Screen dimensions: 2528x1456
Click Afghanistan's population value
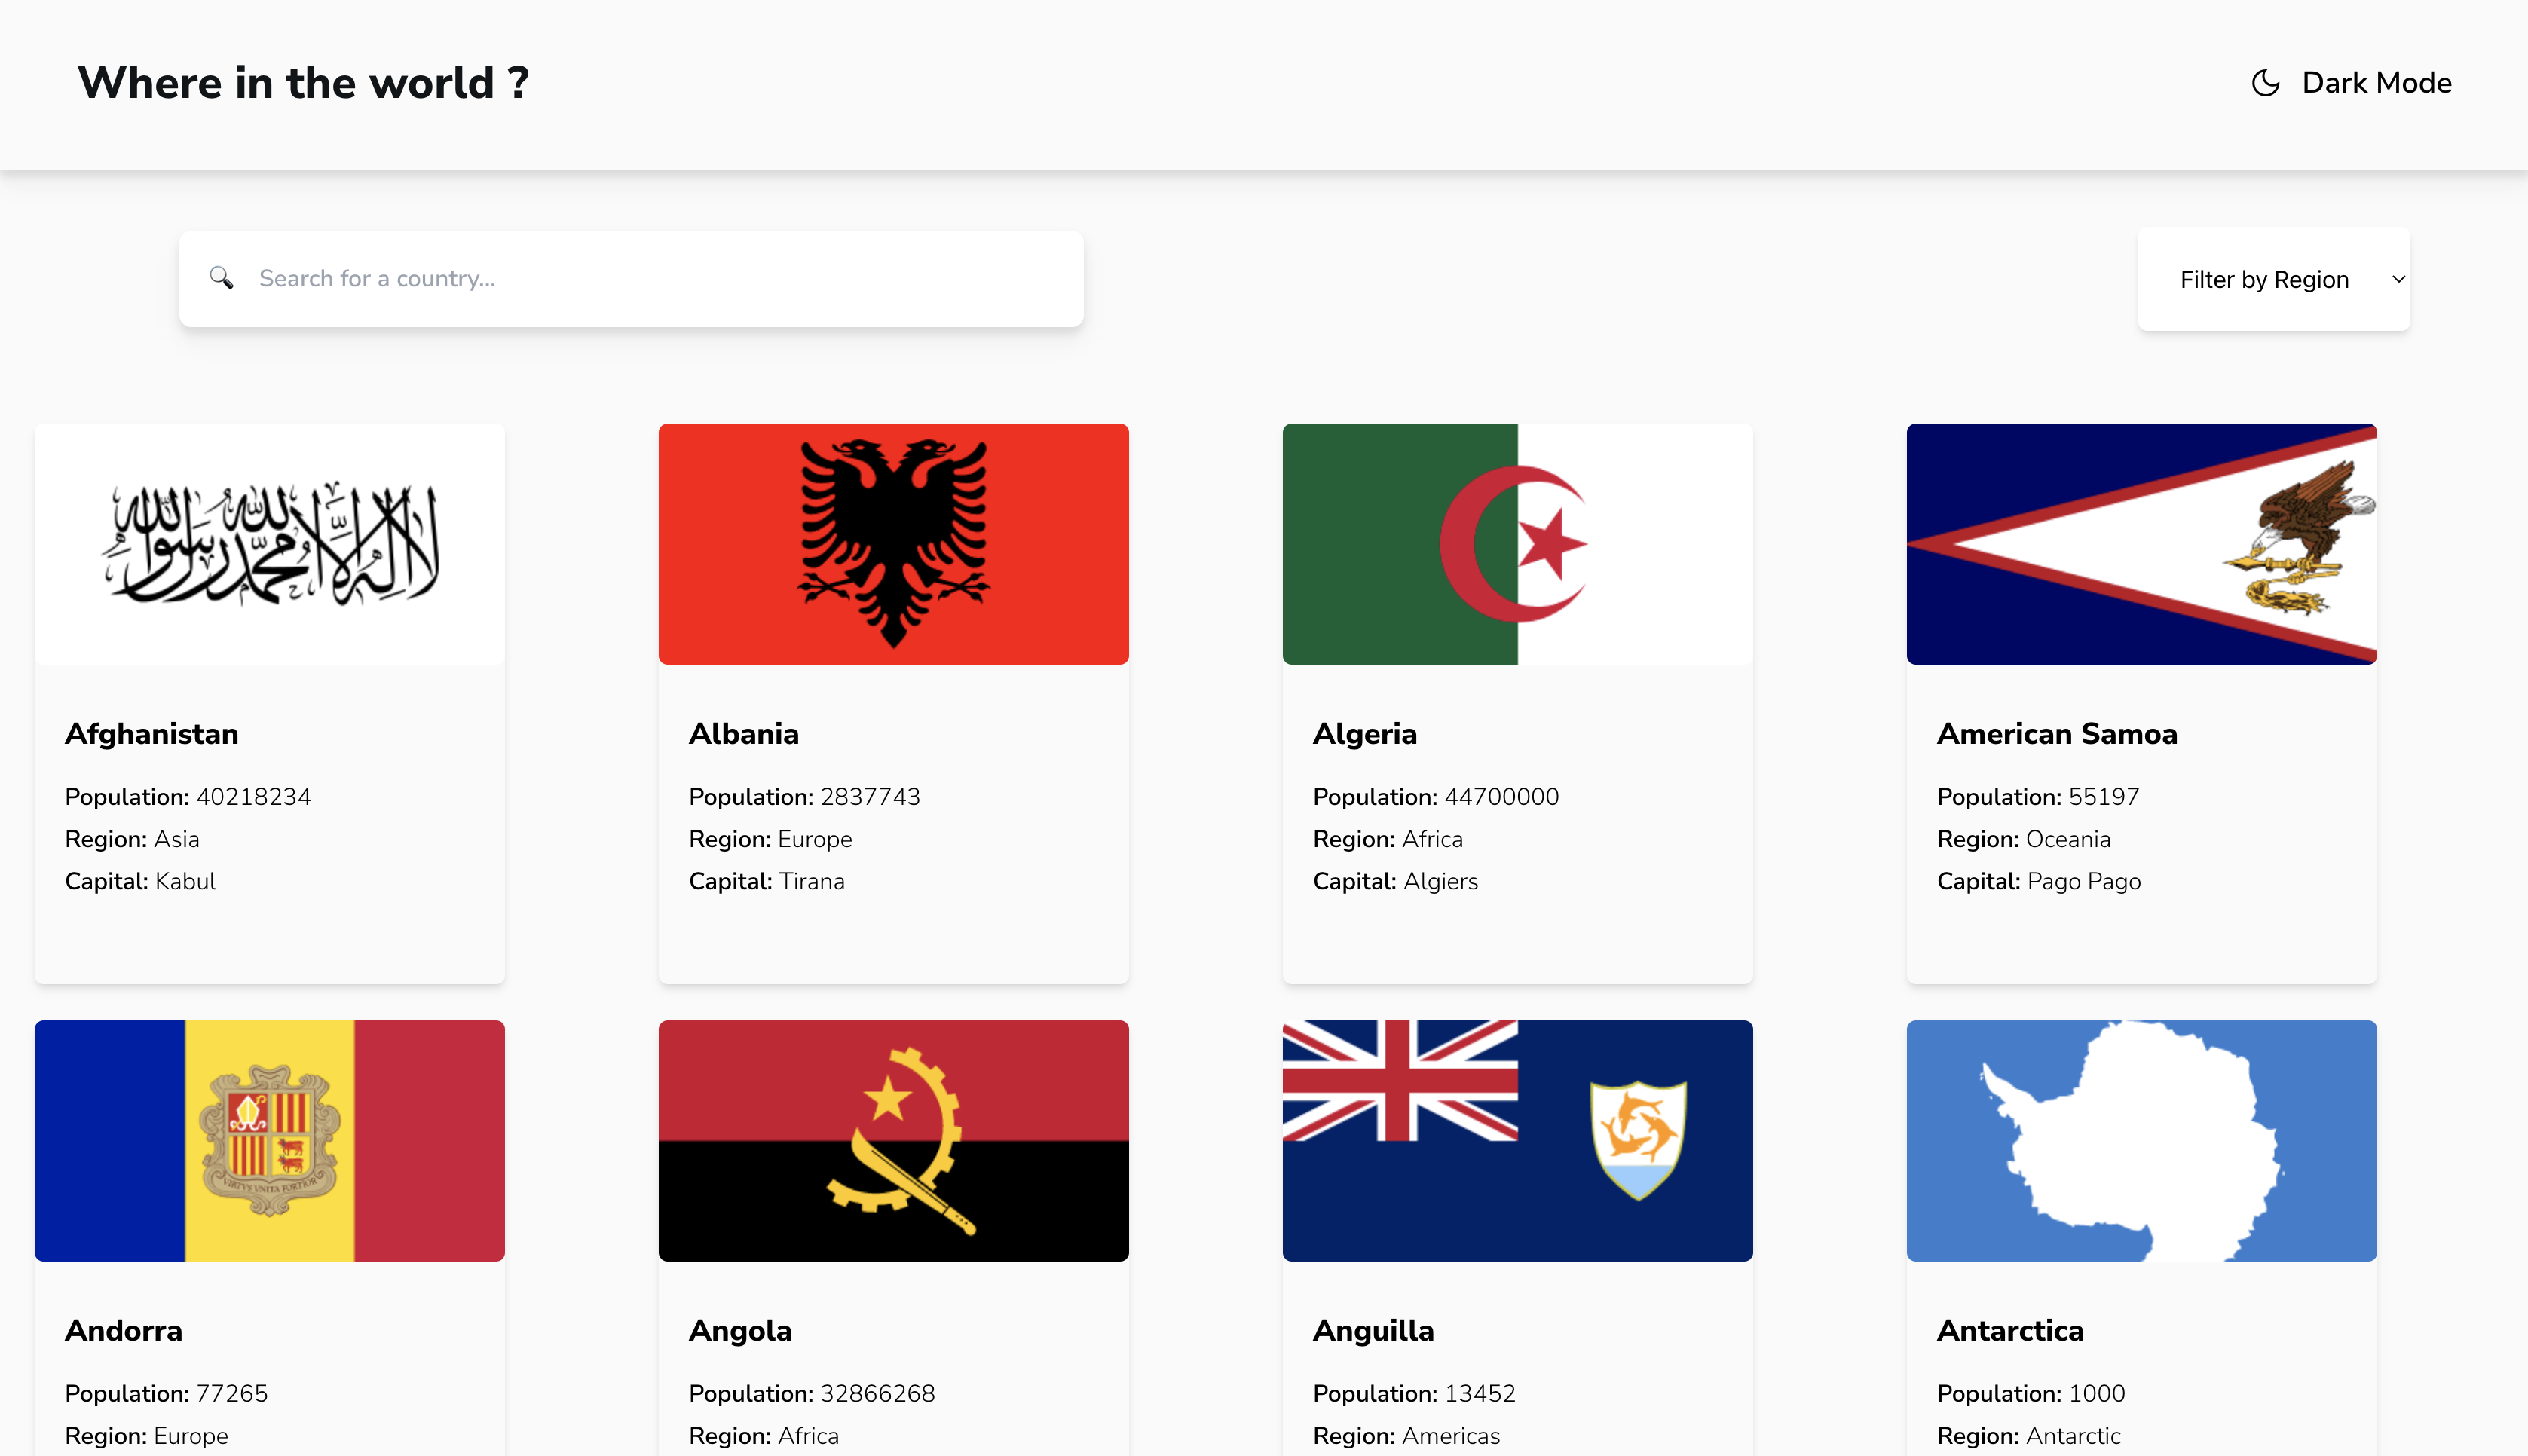click(253, 796)
